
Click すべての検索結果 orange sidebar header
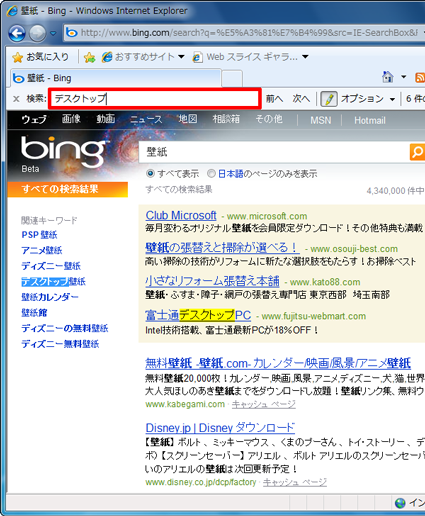[68, 189]
